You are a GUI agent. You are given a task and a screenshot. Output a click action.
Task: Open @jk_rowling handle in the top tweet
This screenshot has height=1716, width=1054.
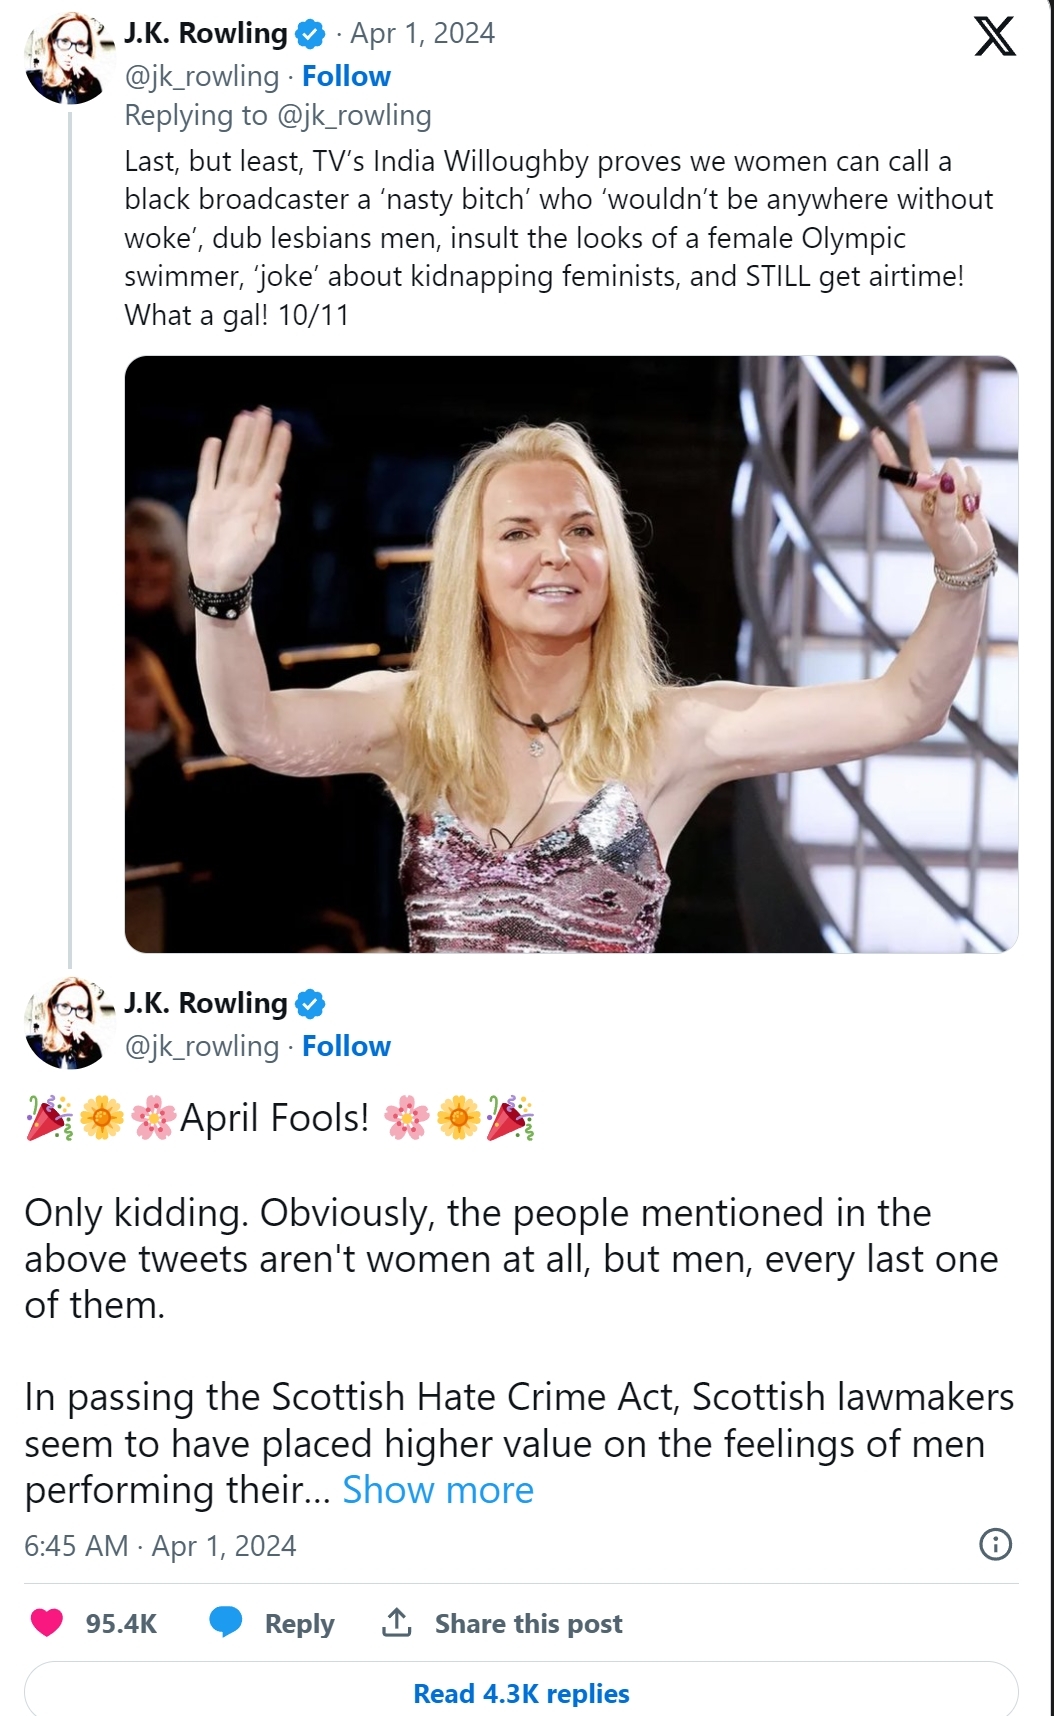tap(201, 76)
